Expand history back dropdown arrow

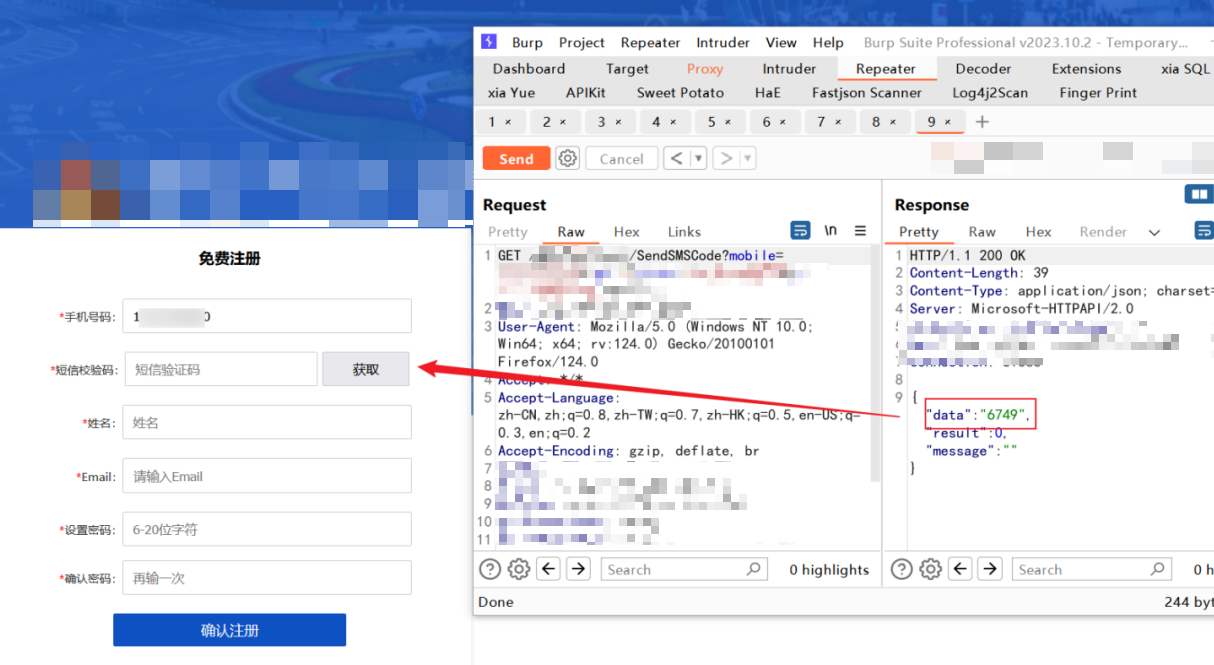click(x=698, y=158)
